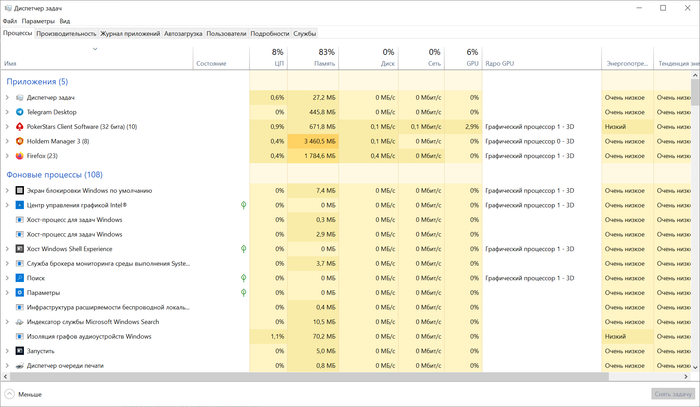Viewport: 700px width, 407px height.
Task: Click the Holdem Manager 3 icon
Action: pyautogui.click(x=20, y=141)
